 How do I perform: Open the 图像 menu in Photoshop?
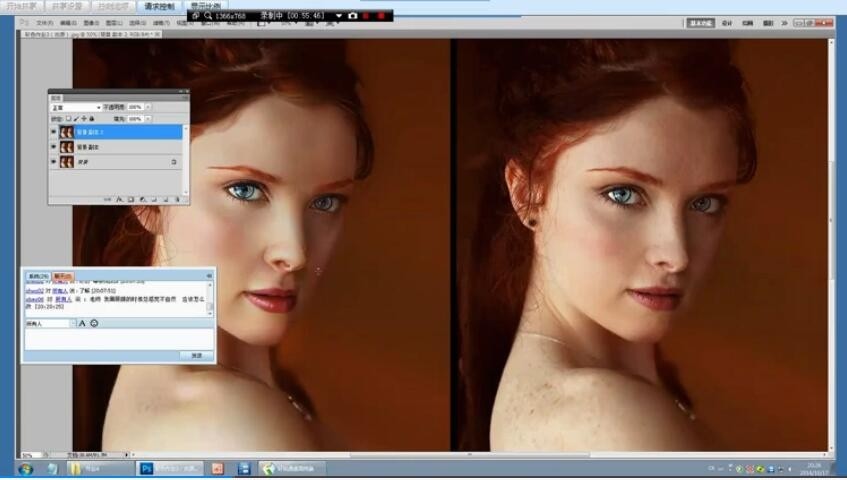pyautogui.click(x=91, y=23)
